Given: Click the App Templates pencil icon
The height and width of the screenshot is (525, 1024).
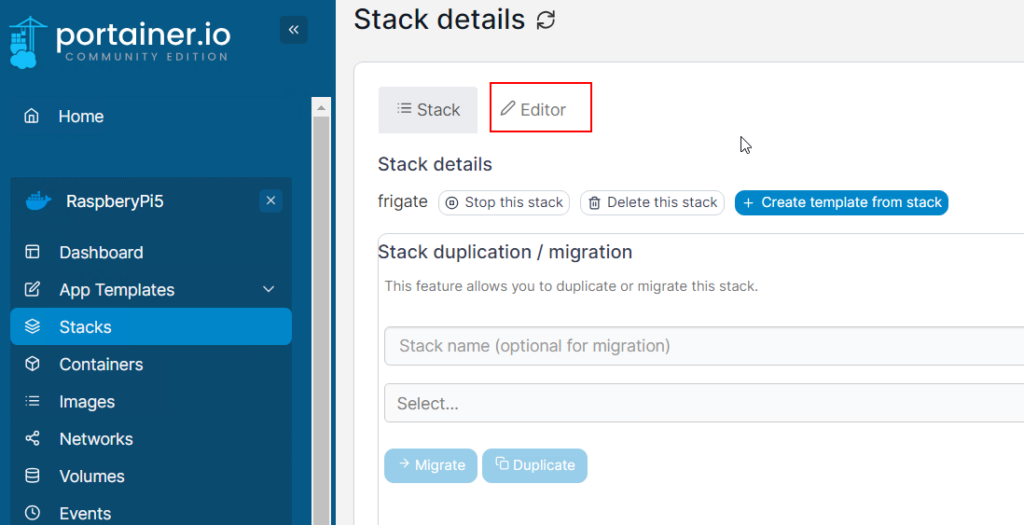Looking at the screenshot, I should [x=32, y=289].
